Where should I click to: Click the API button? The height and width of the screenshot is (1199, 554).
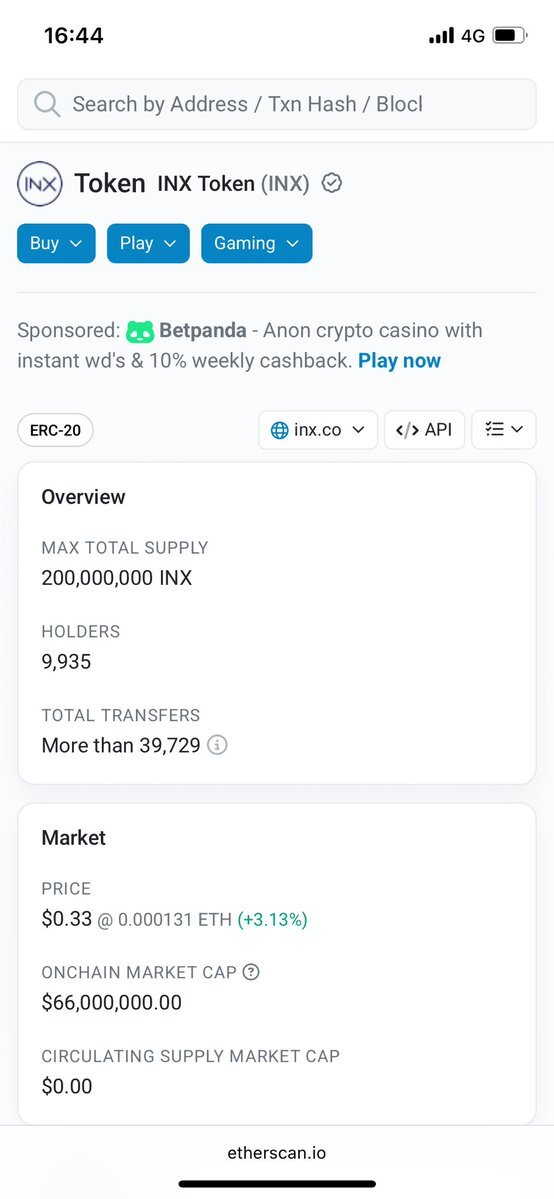pyautogui.click(x=425, y=430)
